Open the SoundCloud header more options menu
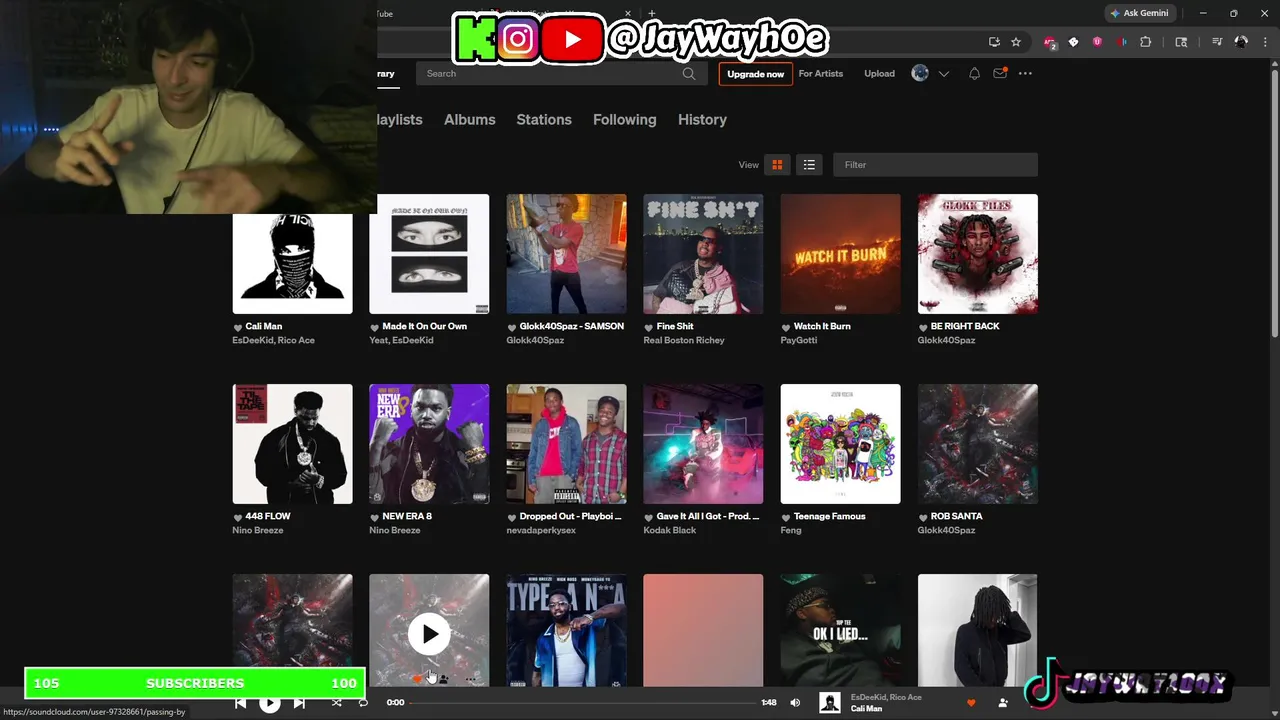Image resolution: width=1280 pixels, height=720 pixels. tap(1025, 74)
